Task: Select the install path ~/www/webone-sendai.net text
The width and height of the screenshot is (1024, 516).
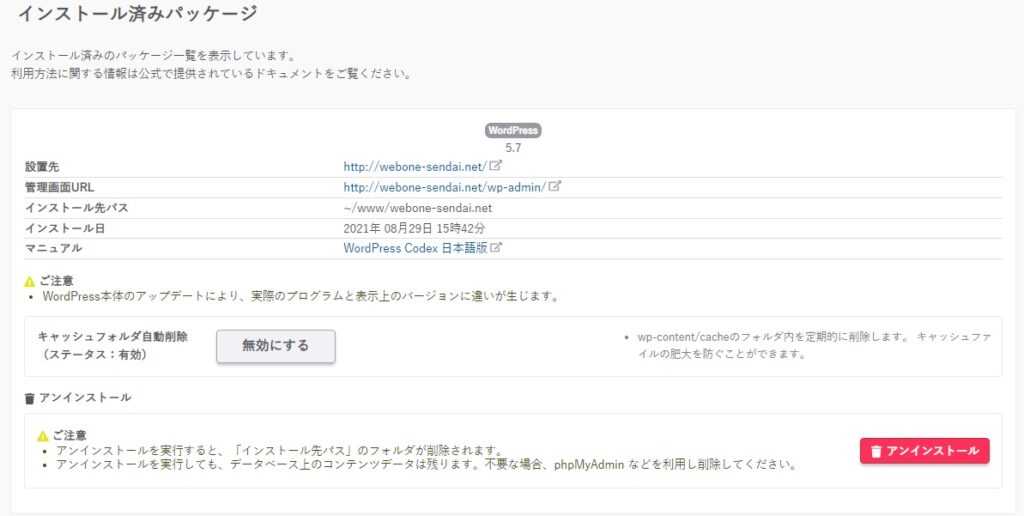Action: (417, 208)
